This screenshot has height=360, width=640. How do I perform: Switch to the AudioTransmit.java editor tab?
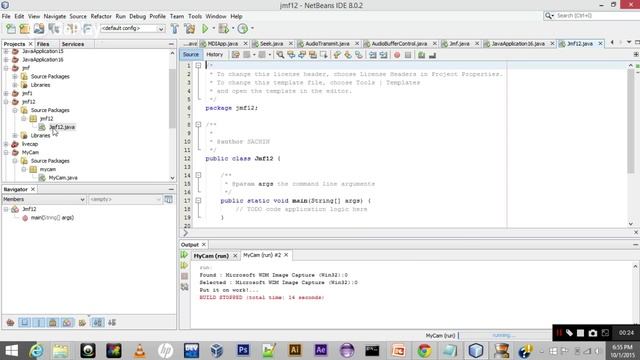point(327,44)
